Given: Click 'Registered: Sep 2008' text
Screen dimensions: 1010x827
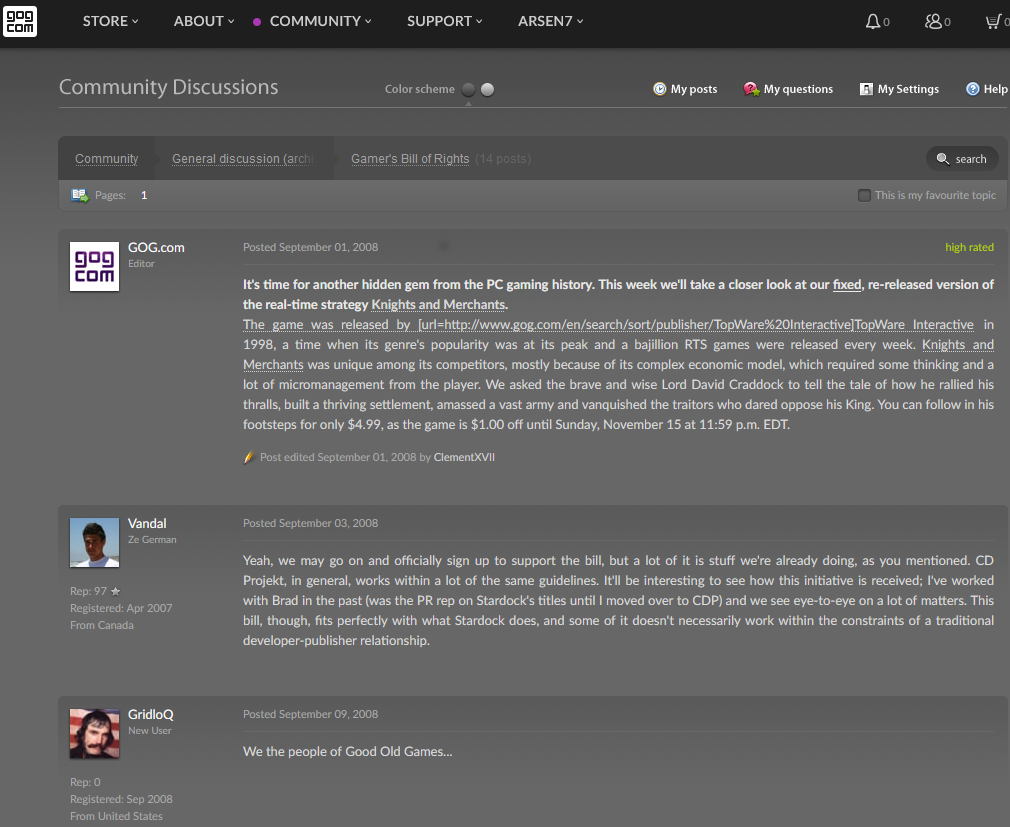Looking at the screenshot, I should click(121, 799).
